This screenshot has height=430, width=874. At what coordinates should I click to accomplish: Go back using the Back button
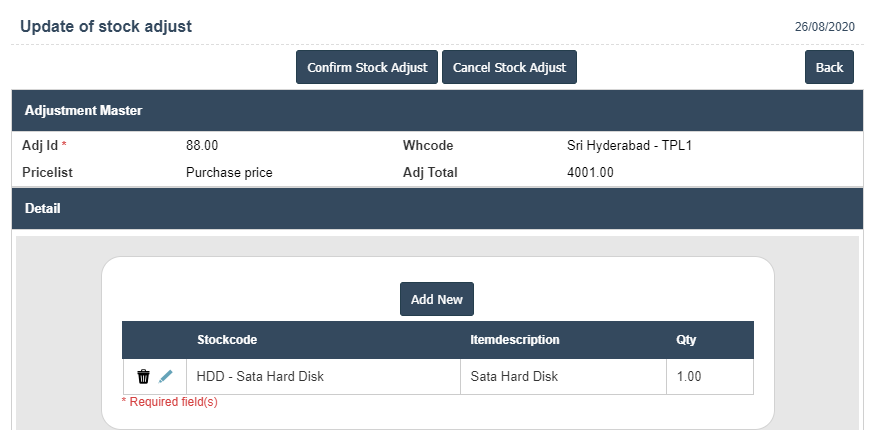click(x=829, y=68)
